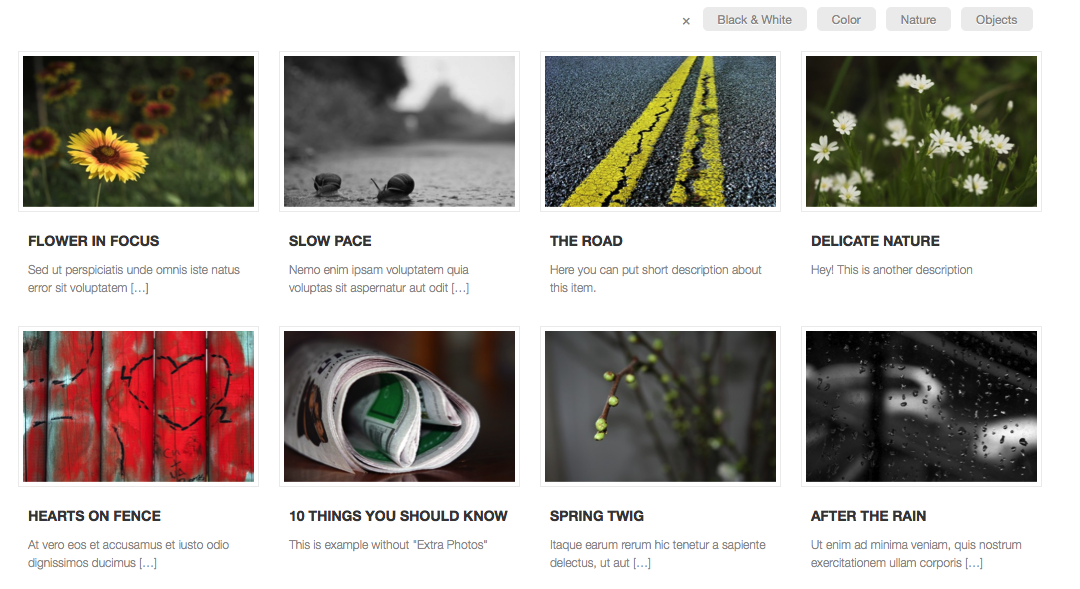Image resolution: width=1080 pixels, height=589 pixels.
Task: Open The Road item title
Action: [586, 241]
